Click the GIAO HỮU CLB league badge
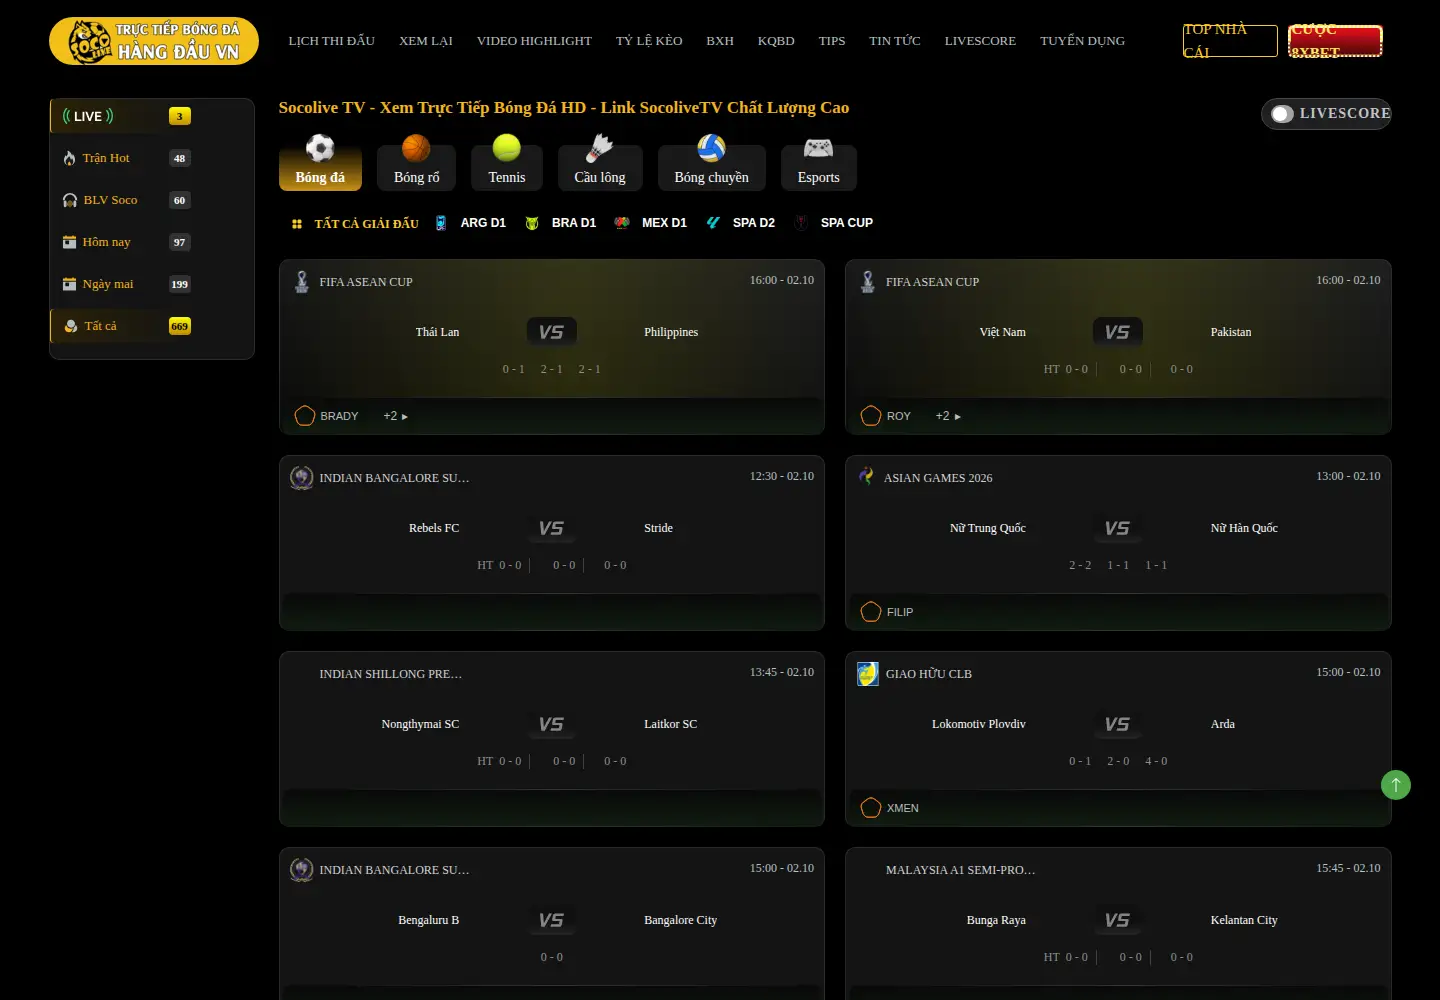 868,674
